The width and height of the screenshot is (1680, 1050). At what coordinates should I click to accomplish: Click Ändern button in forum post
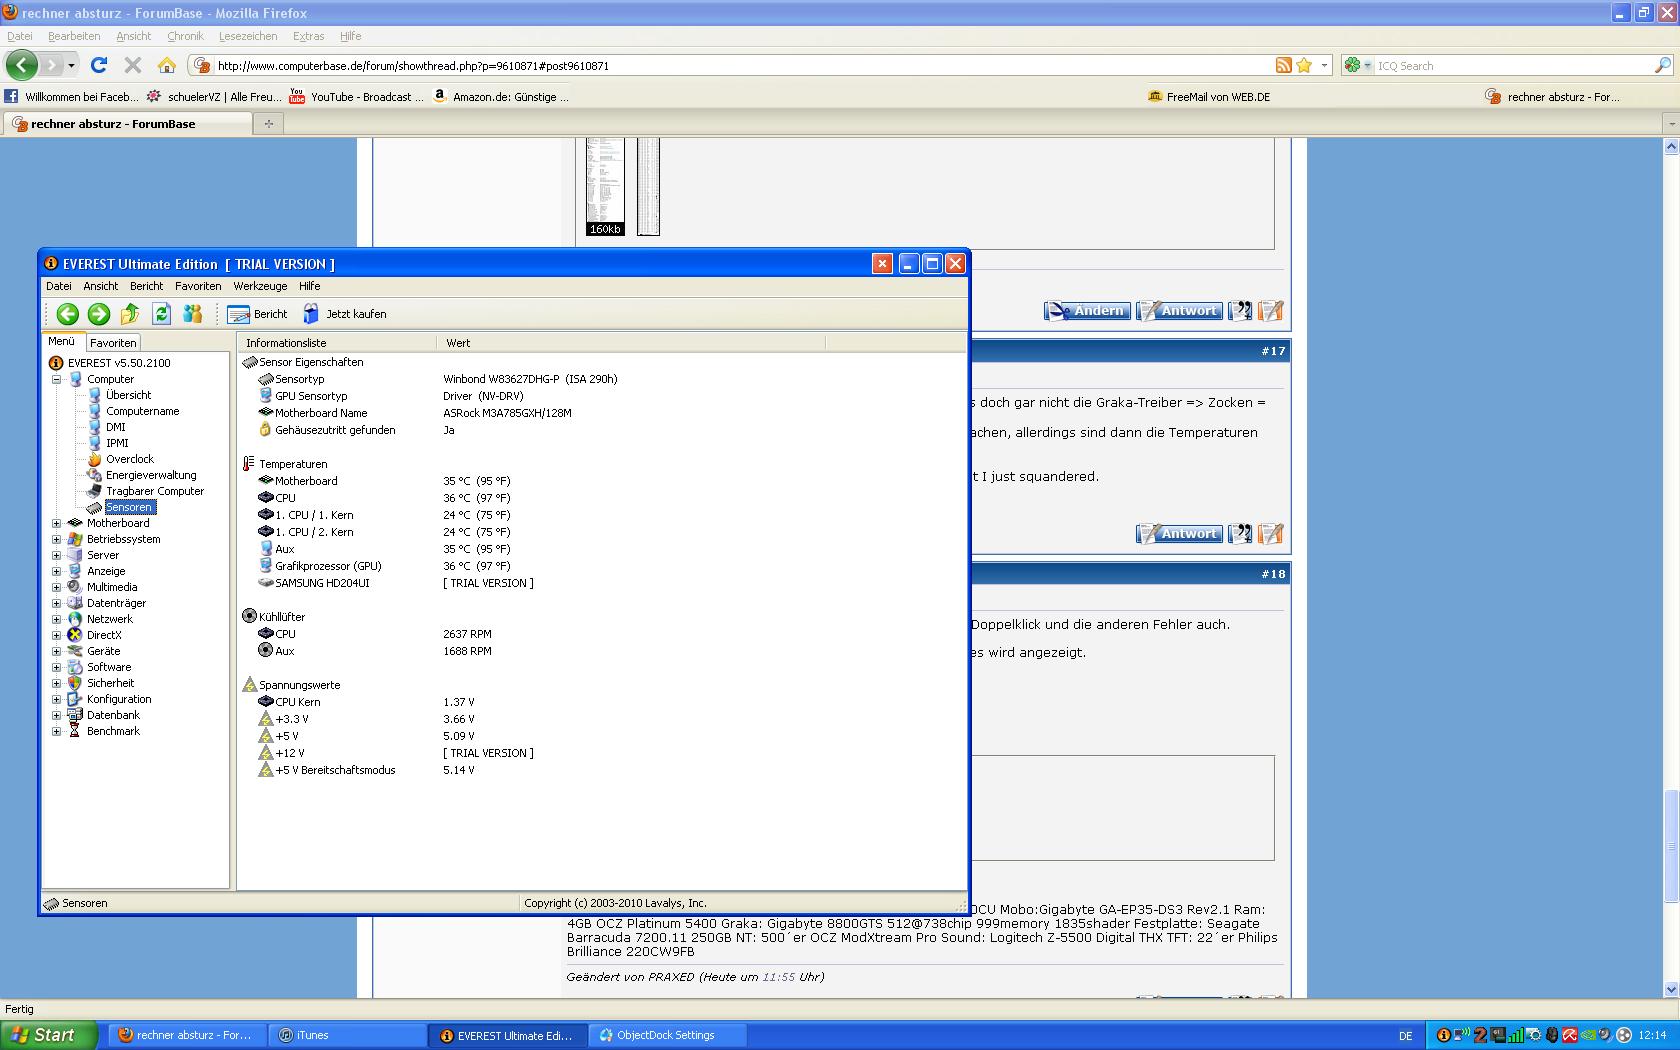pos(1088,311)
